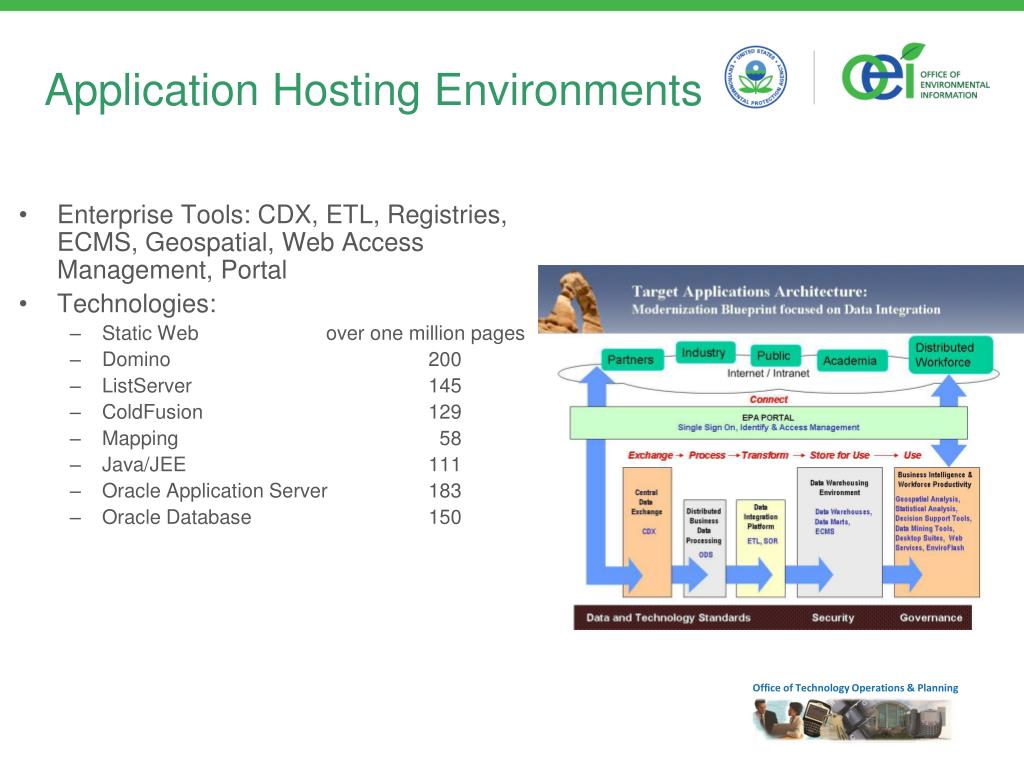Click the 'Application Hosting Environments' slide title
This screenshot has width=1024, height=768.
pyautogui.click(x=373, y=90)
